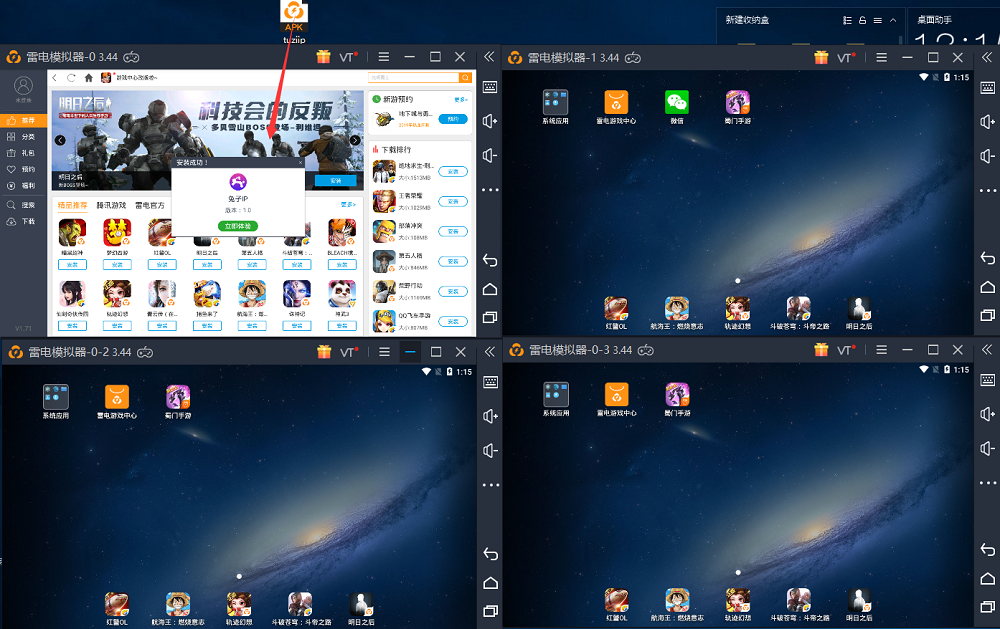The height and width of the screenshot is (629, 1000).
Task: Show more tools in 雷电模拟器-0-2 sidebar
Action: tap(490, 485)
